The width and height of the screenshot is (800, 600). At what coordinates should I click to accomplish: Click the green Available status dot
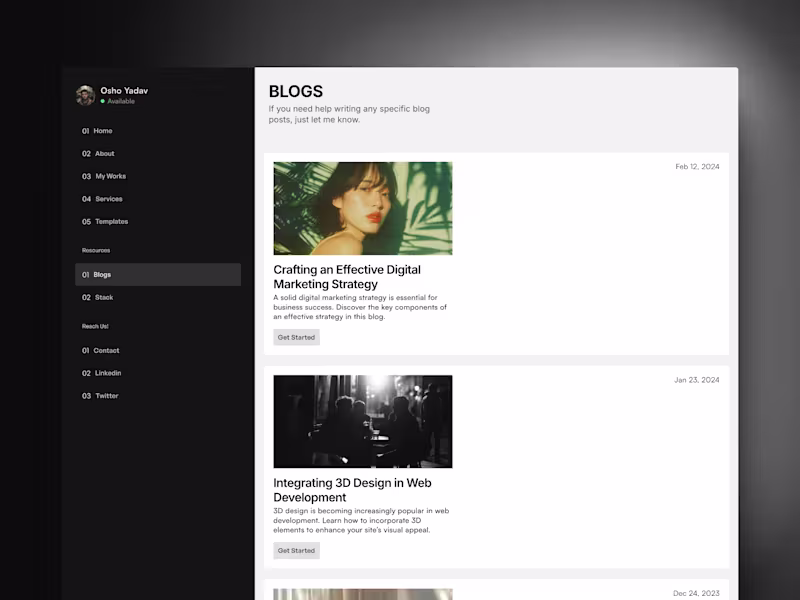tap(103, 102)
